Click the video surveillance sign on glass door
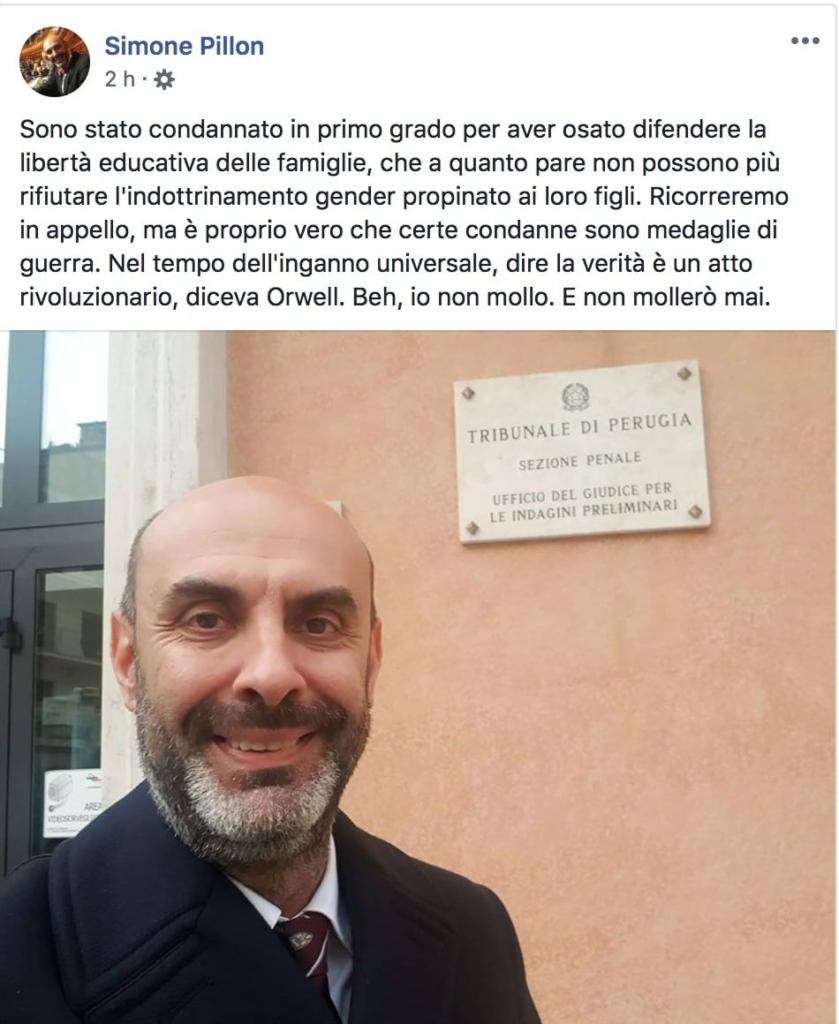839x1024 pixels. tap(71, 803)
